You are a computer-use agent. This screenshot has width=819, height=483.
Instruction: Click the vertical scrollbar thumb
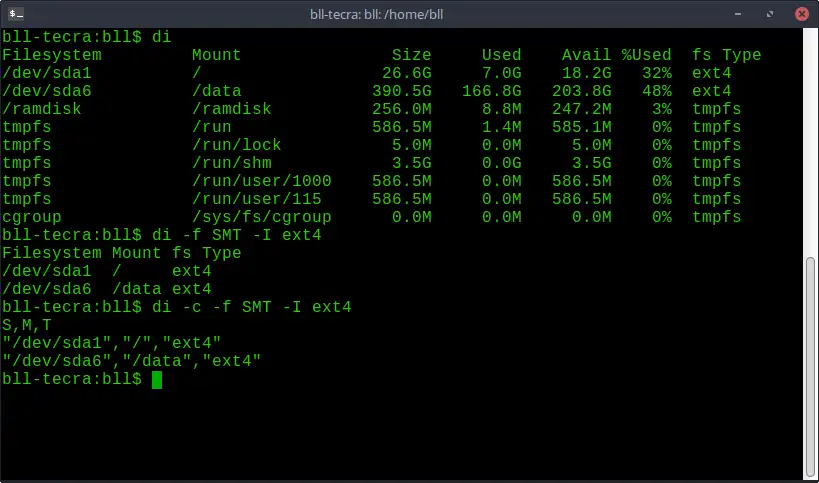[810, 367]
